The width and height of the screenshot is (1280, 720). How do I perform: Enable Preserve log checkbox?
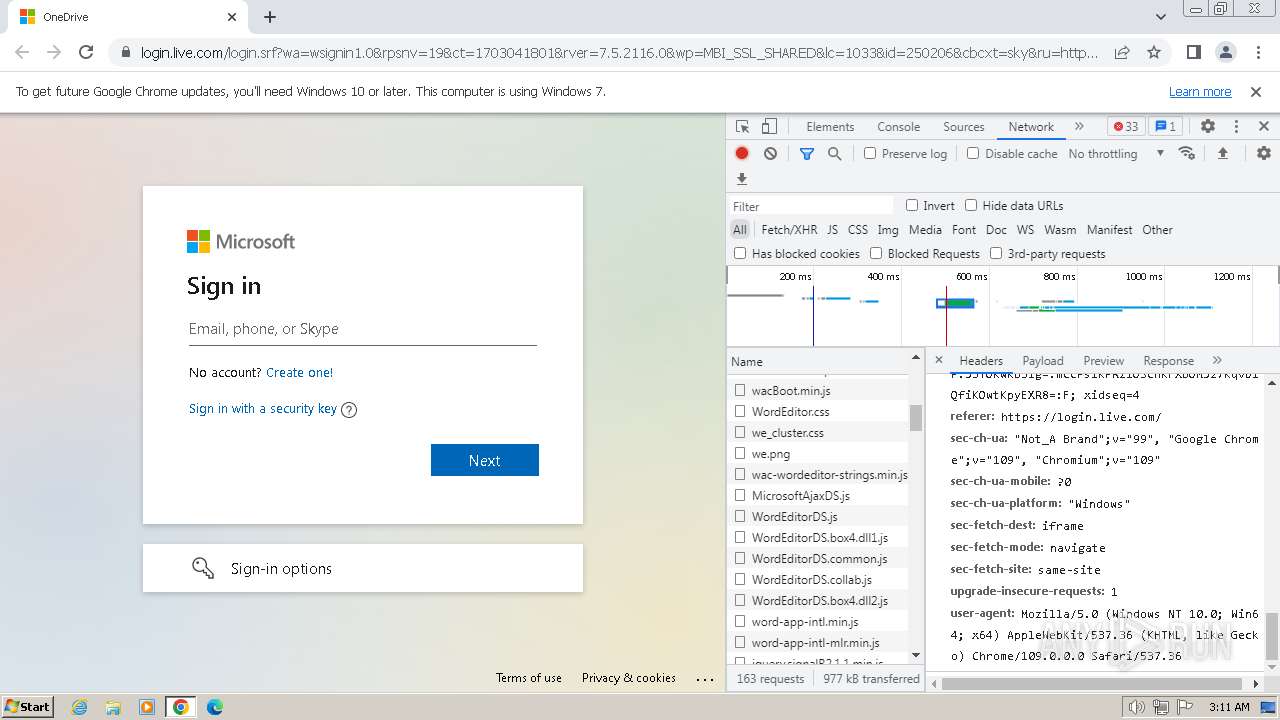pos(870,153)
